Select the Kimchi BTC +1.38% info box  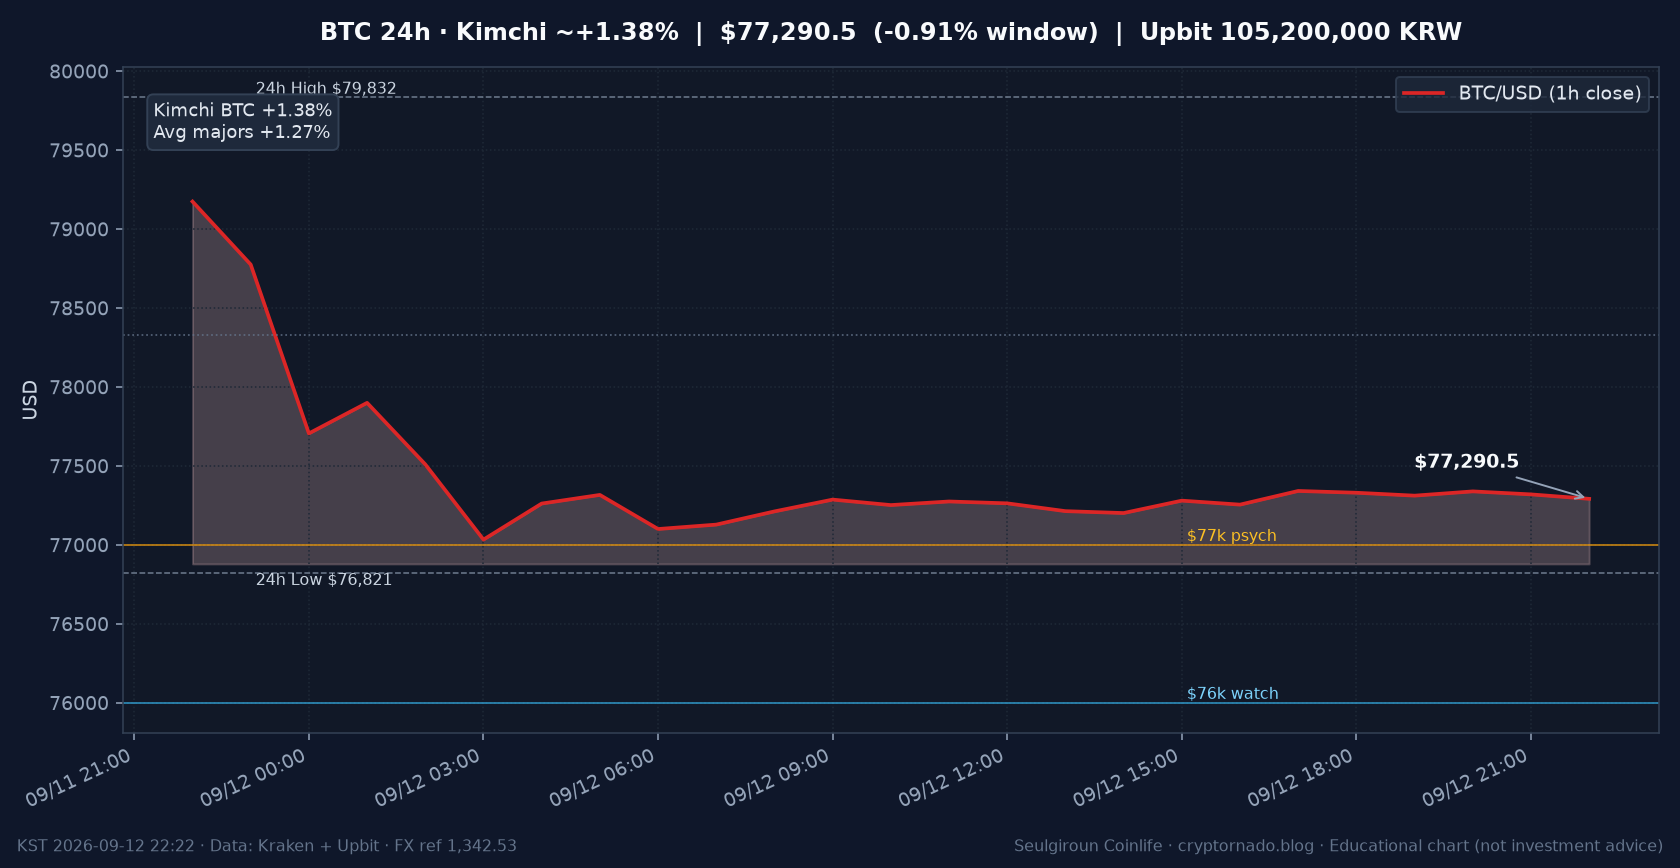(x=242, y=121)
